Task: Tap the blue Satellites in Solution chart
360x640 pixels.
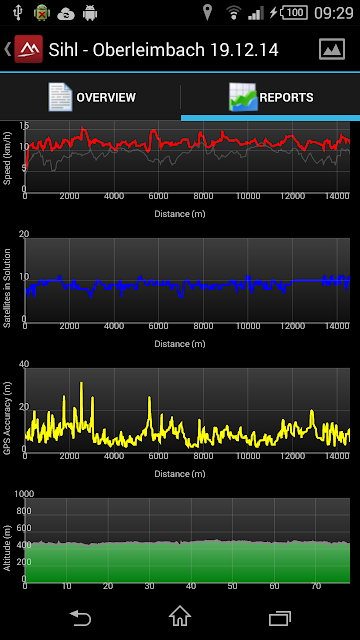Action: tap(187, 280)
